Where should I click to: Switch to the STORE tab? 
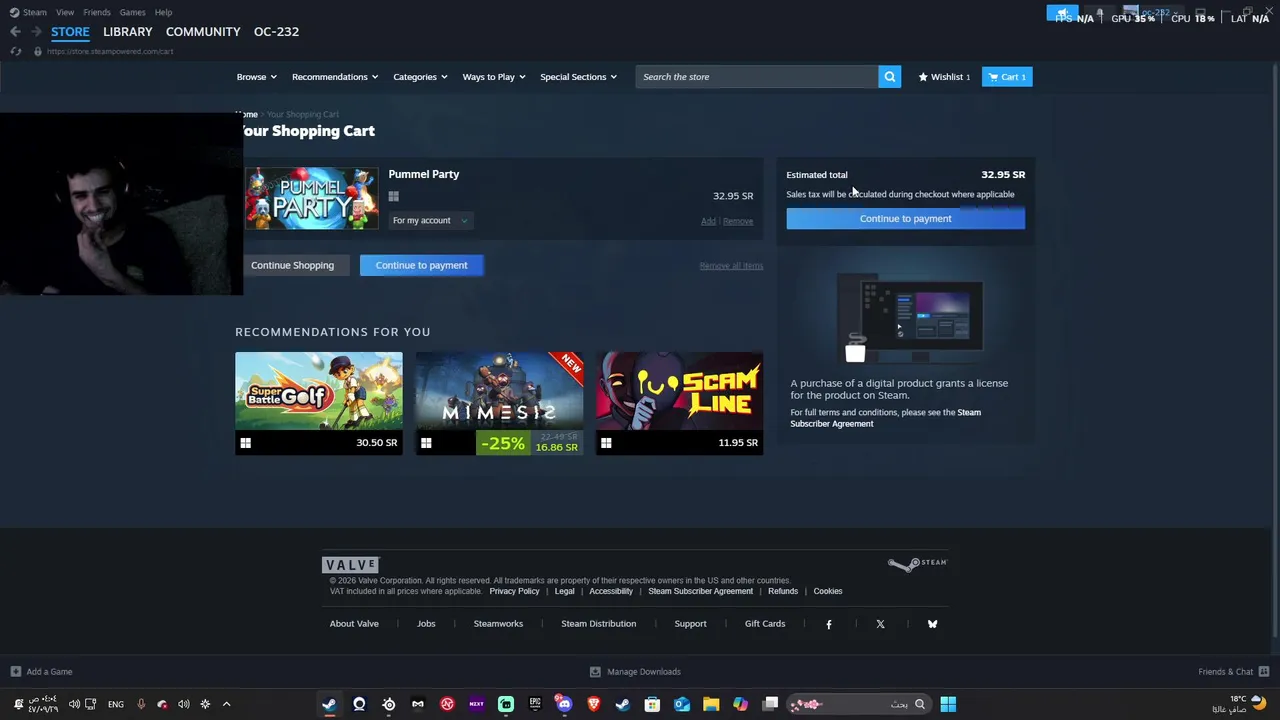click(70, 32)
